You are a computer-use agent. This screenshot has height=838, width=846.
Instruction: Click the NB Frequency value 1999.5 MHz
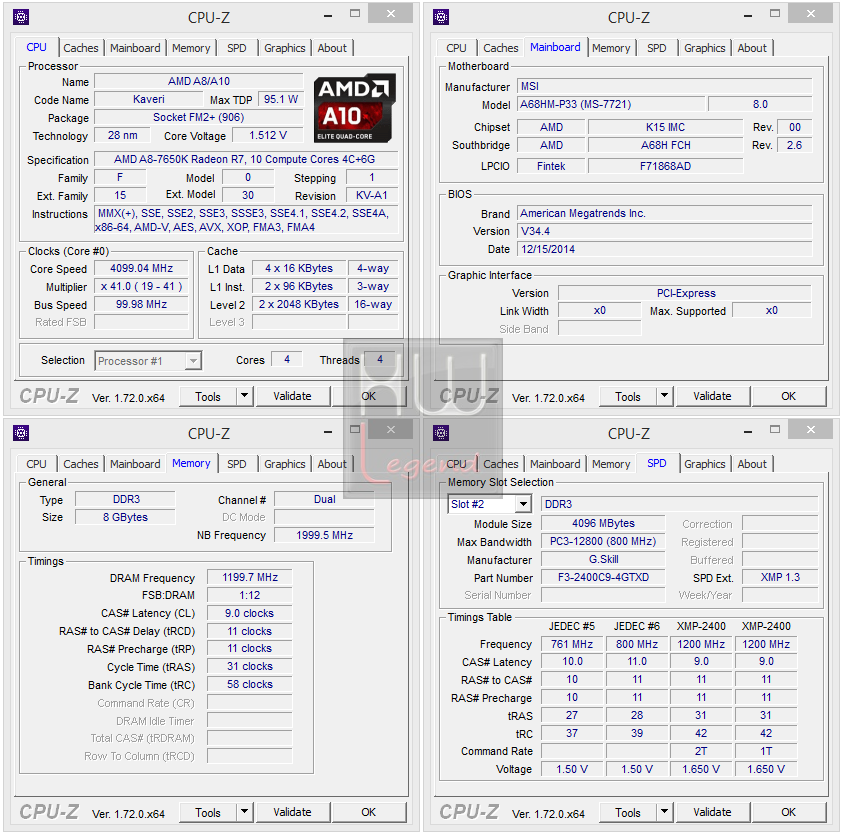pos(324,535)
